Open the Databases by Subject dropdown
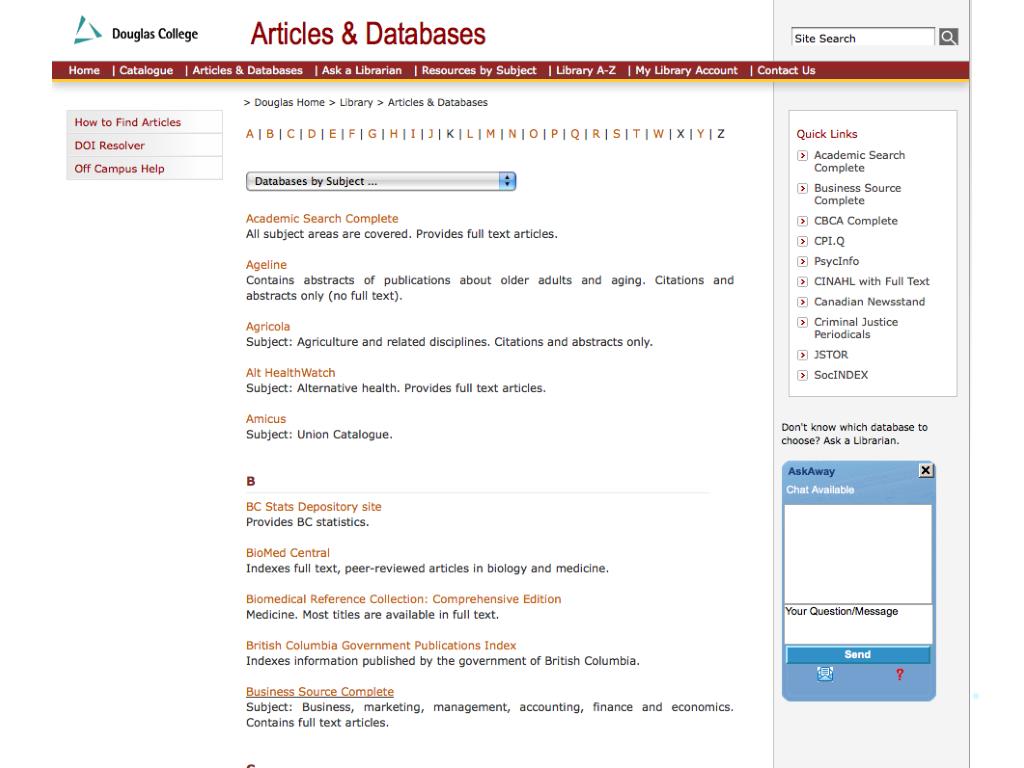Screen dimensions: 1024x768 (x=381, y=181)
